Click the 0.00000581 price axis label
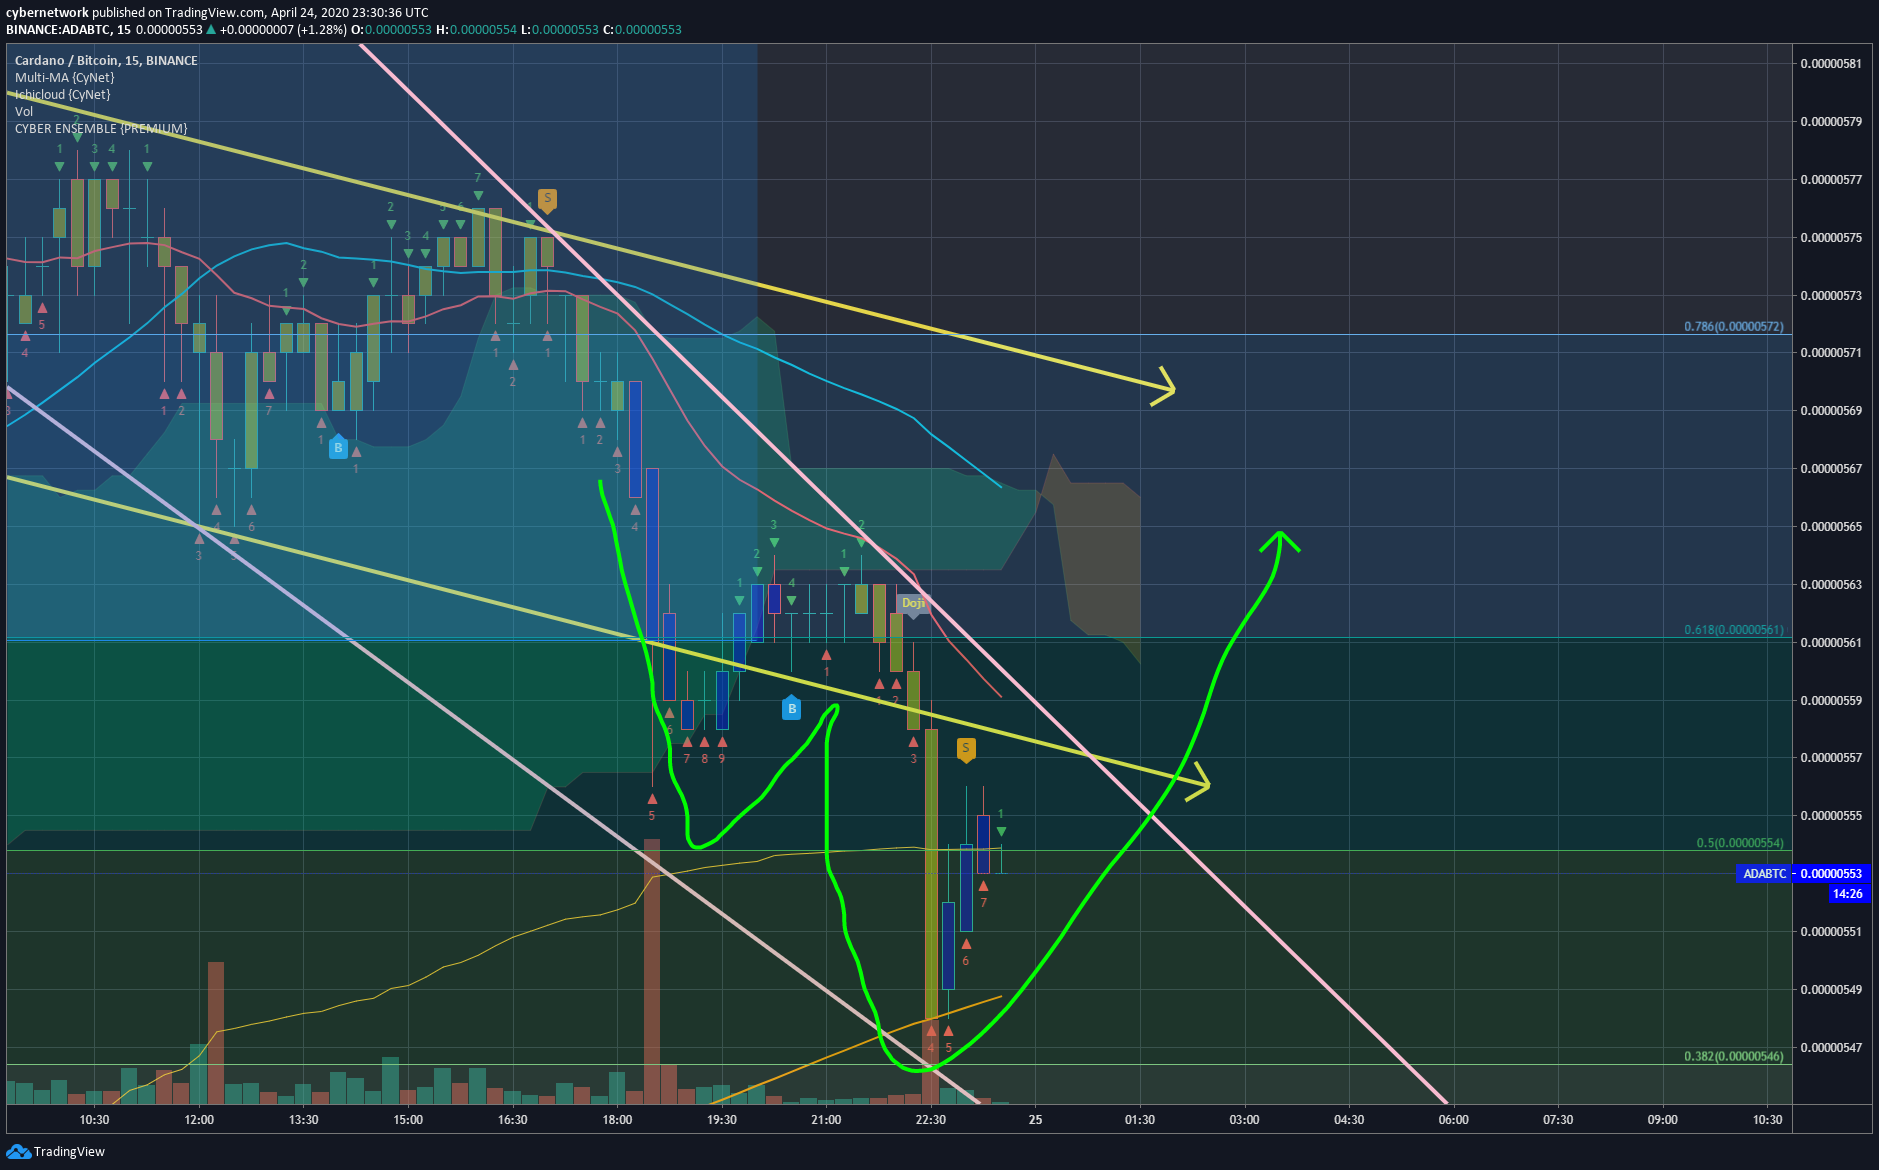1879x1170 pixels. (1831, 64)
